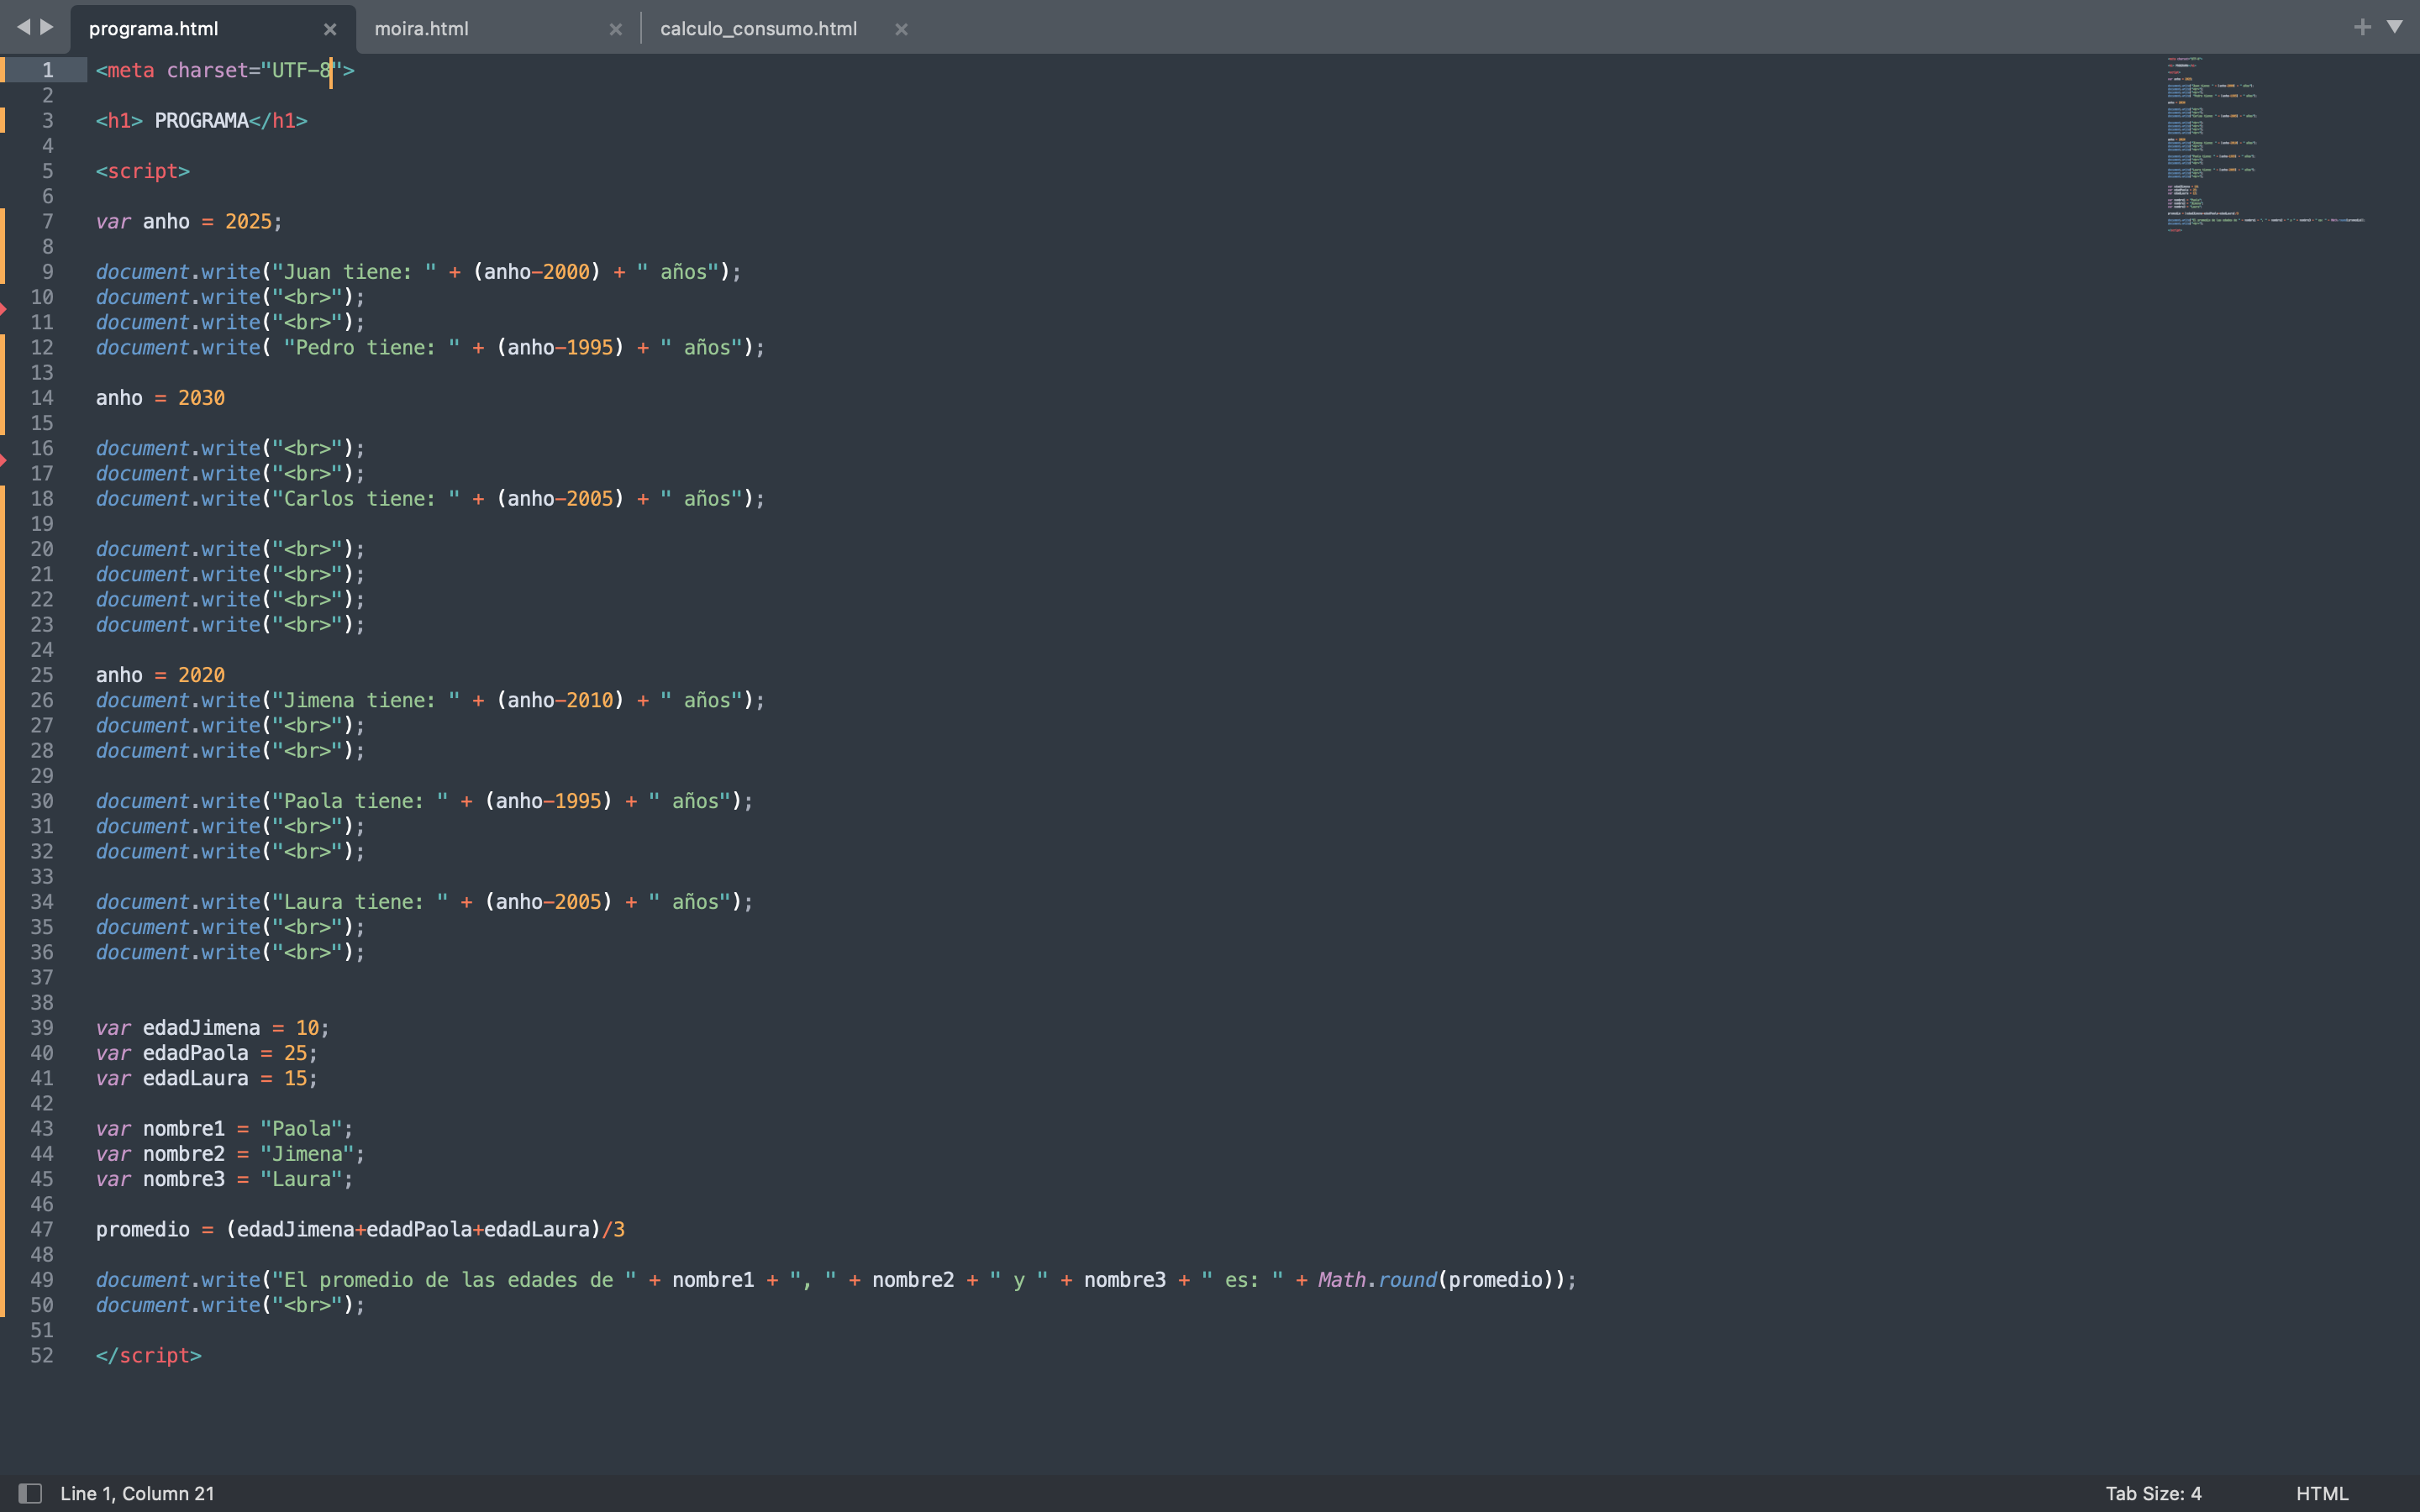Close the programa.html tab

tap(330, 30)
